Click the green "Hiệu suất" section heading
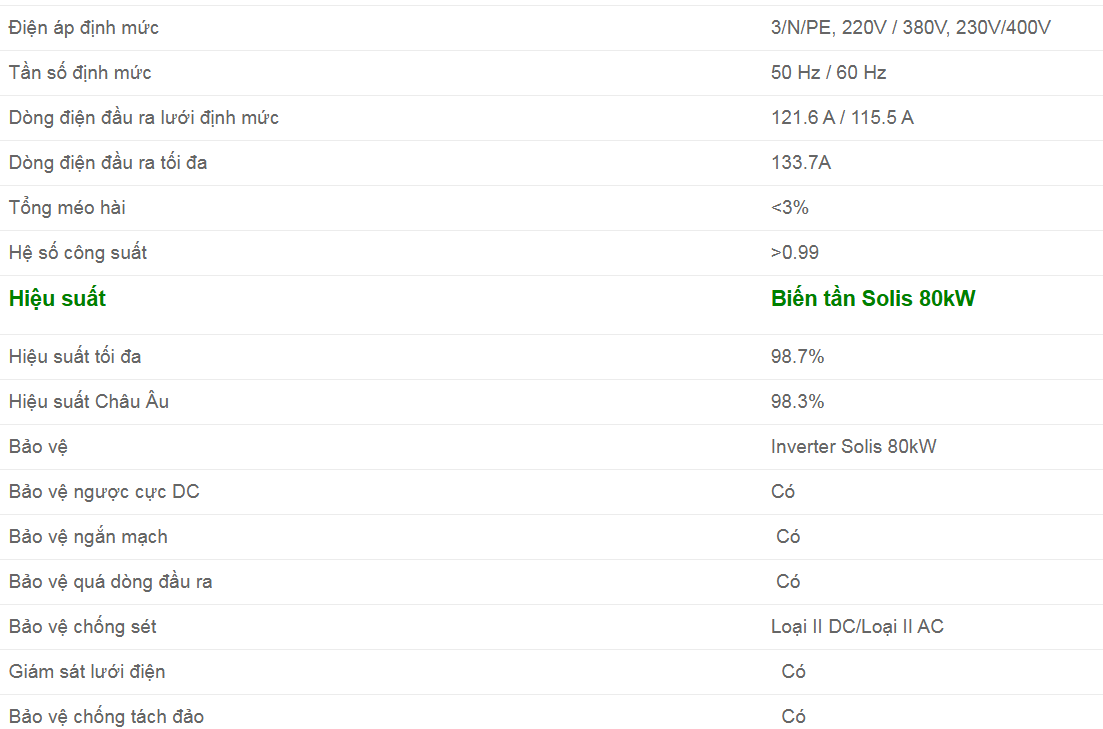Image resolution: width=1103 pixels, height=729 pixels. pos(57,299)
